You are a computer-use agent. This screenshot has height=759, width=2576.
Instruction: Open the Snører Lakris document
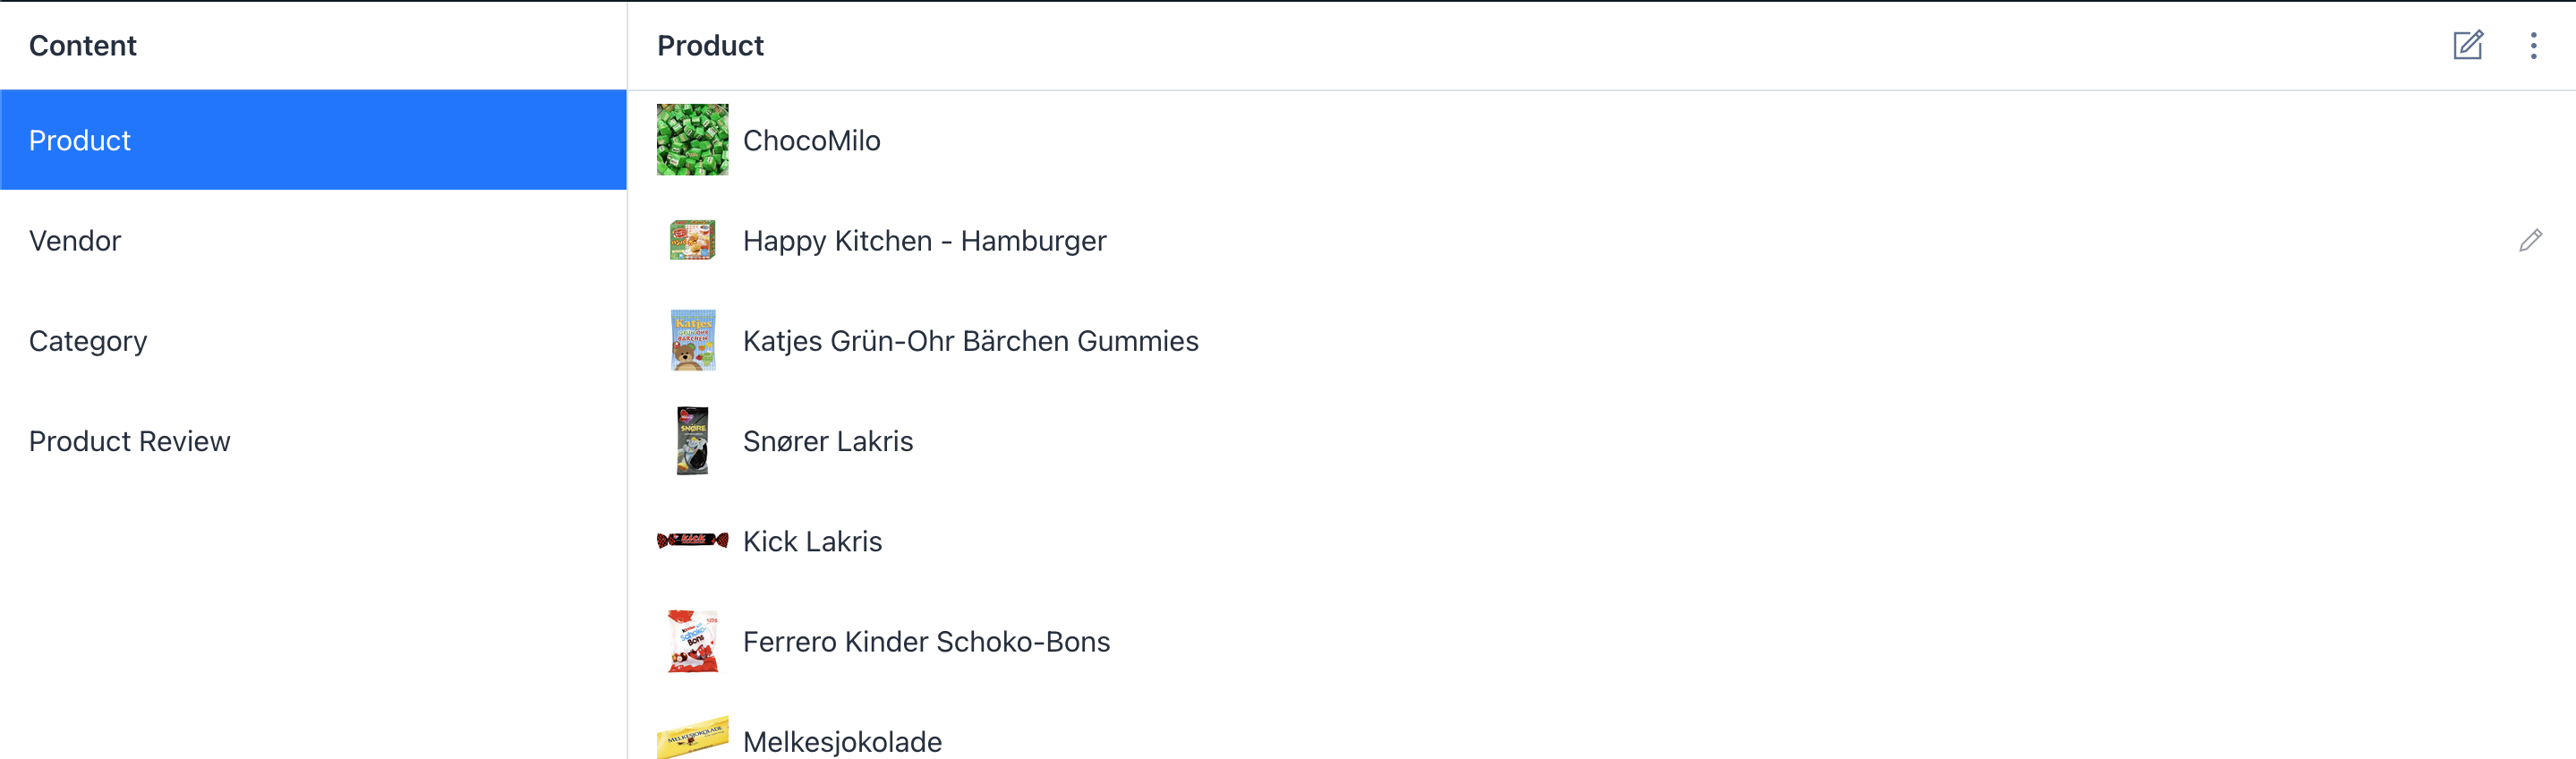coord(1601,440)
